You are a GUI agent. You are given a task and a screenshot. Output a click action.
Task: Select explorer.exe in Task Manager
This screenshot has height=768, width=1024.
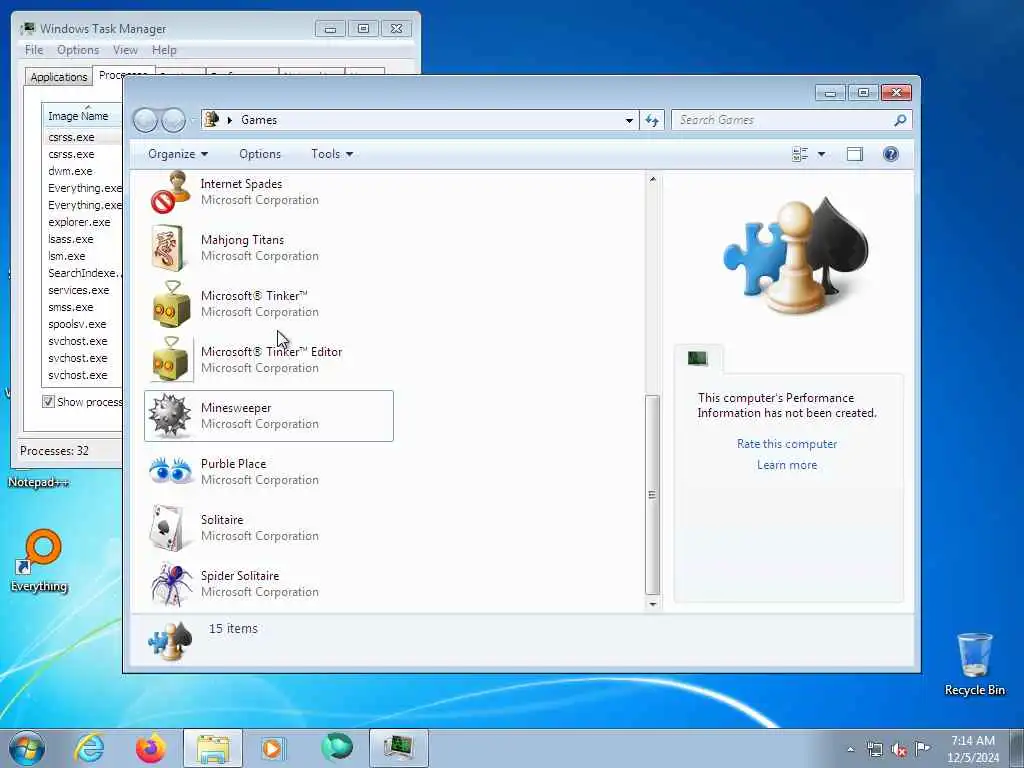pyautogui.click(x=79, y=222)
